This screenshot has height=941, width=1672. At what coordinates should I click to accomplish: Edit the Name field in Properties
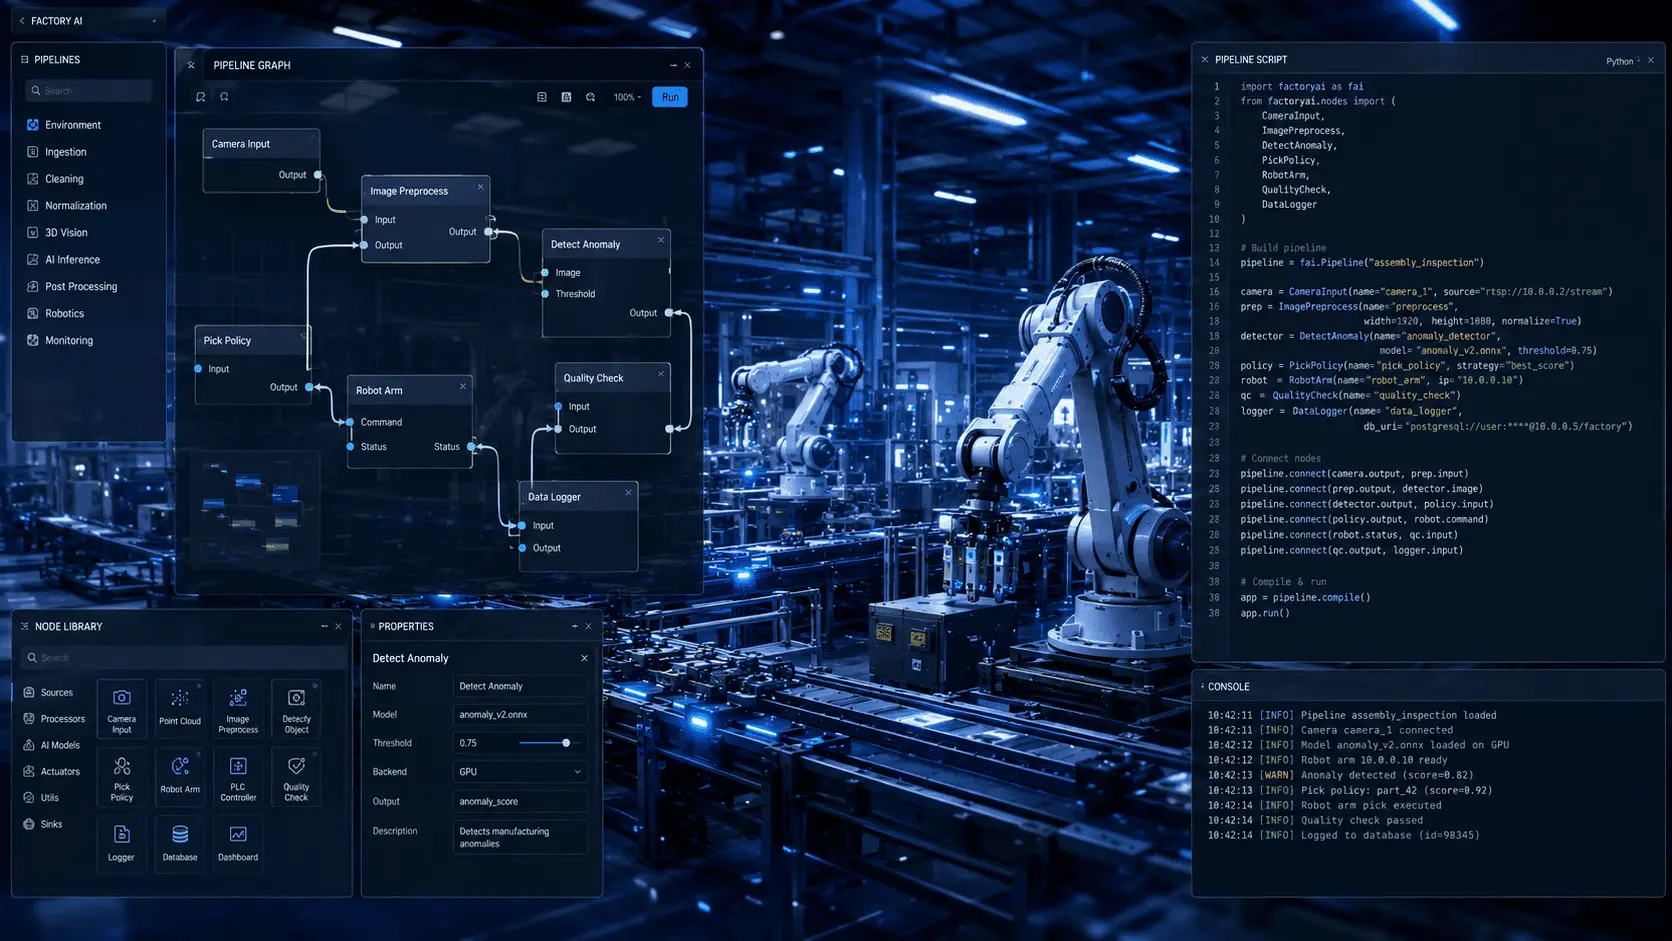520,686
